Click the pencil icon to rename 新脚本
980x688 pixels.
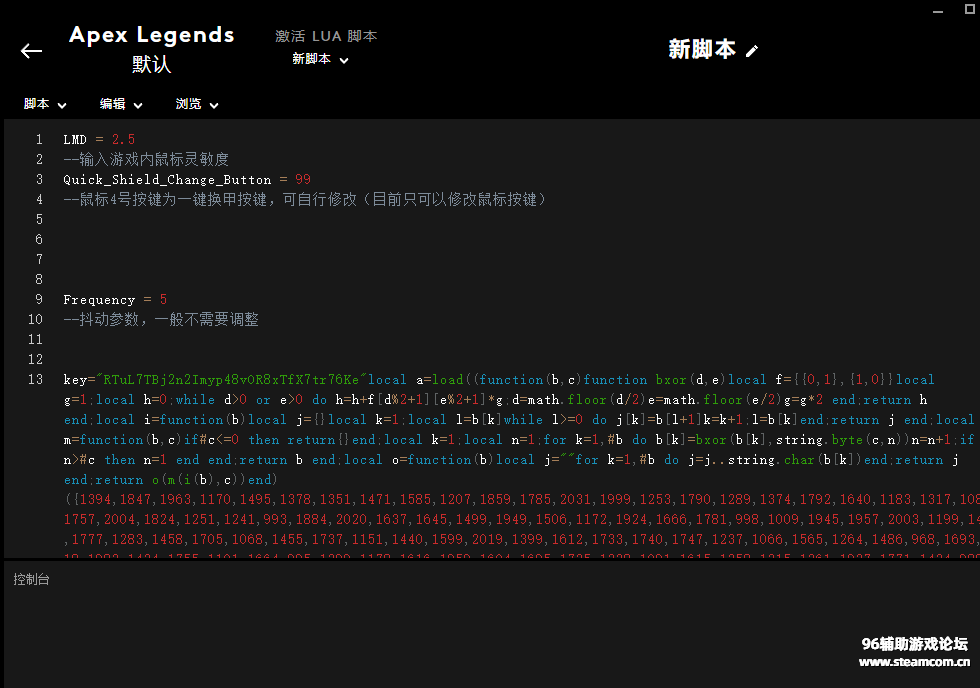tap(752, 51)
